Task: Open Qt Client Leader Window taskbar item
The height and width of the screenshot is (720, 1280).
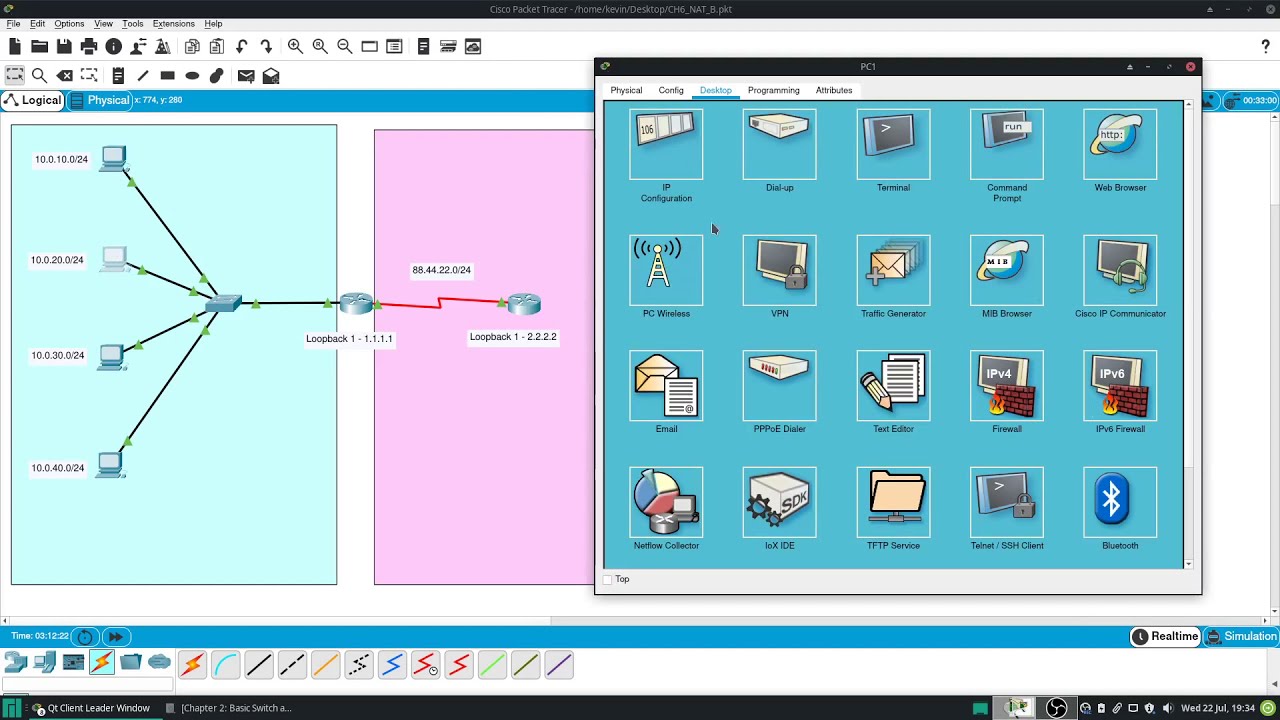Action: click(91, 708)
